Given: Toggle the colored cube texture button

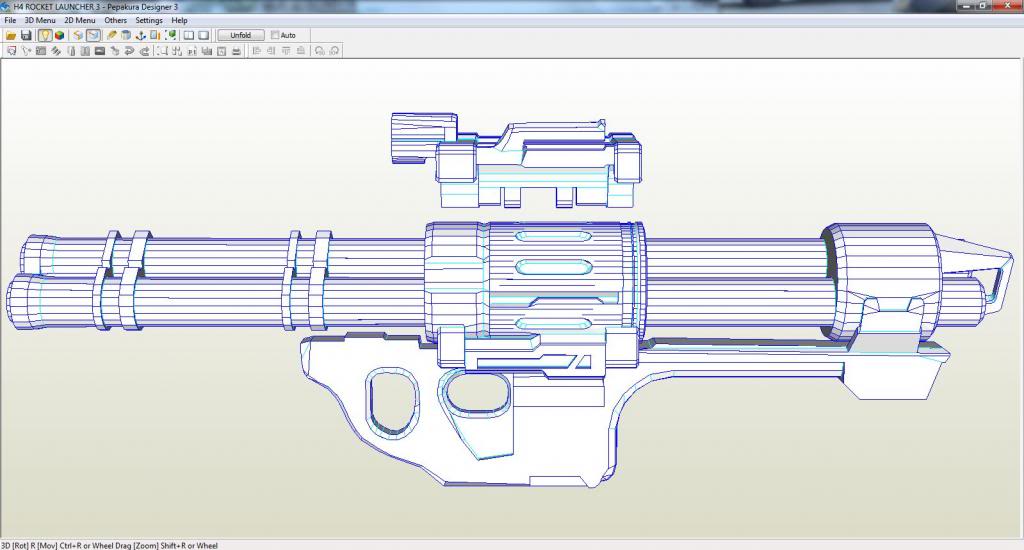Looking at the screenshot, I should [59, 35].
